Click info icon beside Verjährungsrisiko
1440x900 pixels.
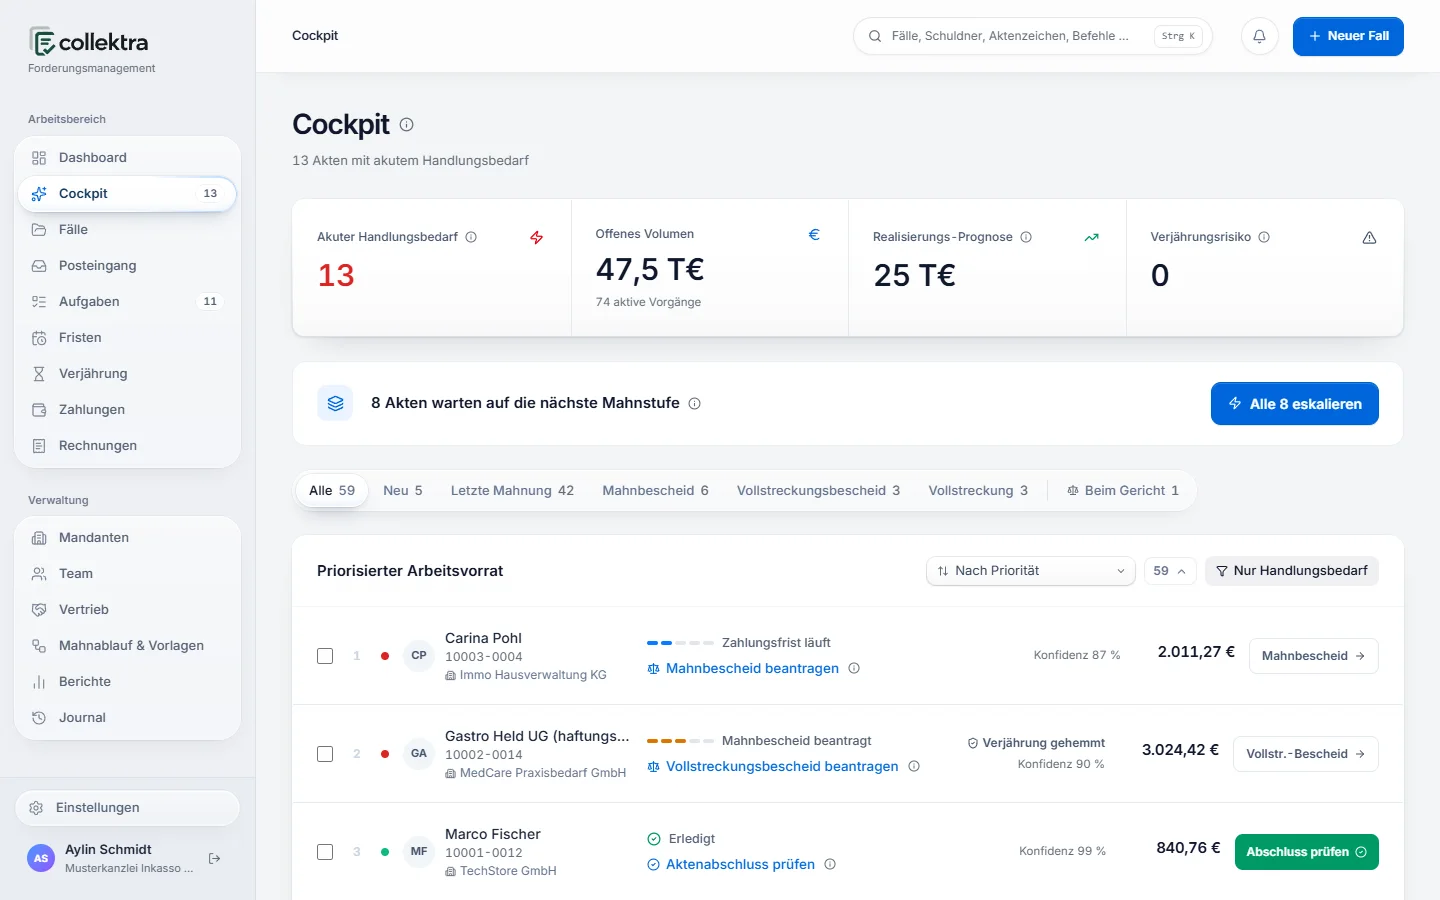point(1264,237)
